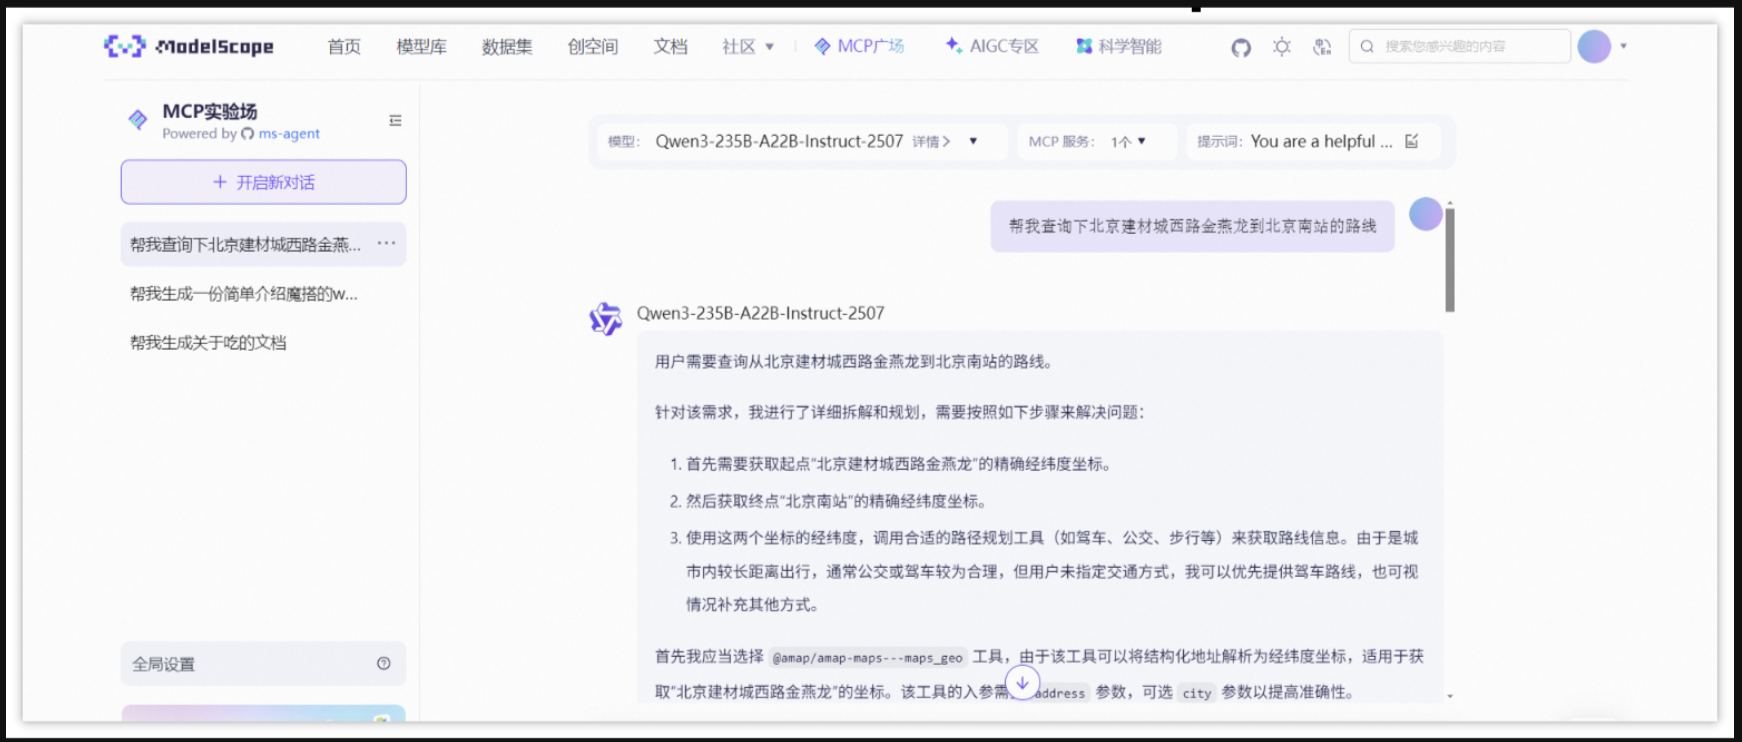Click the help icon beside 全局设置
This screenshot has height=742, width=1742.
[x=383, y=663]
